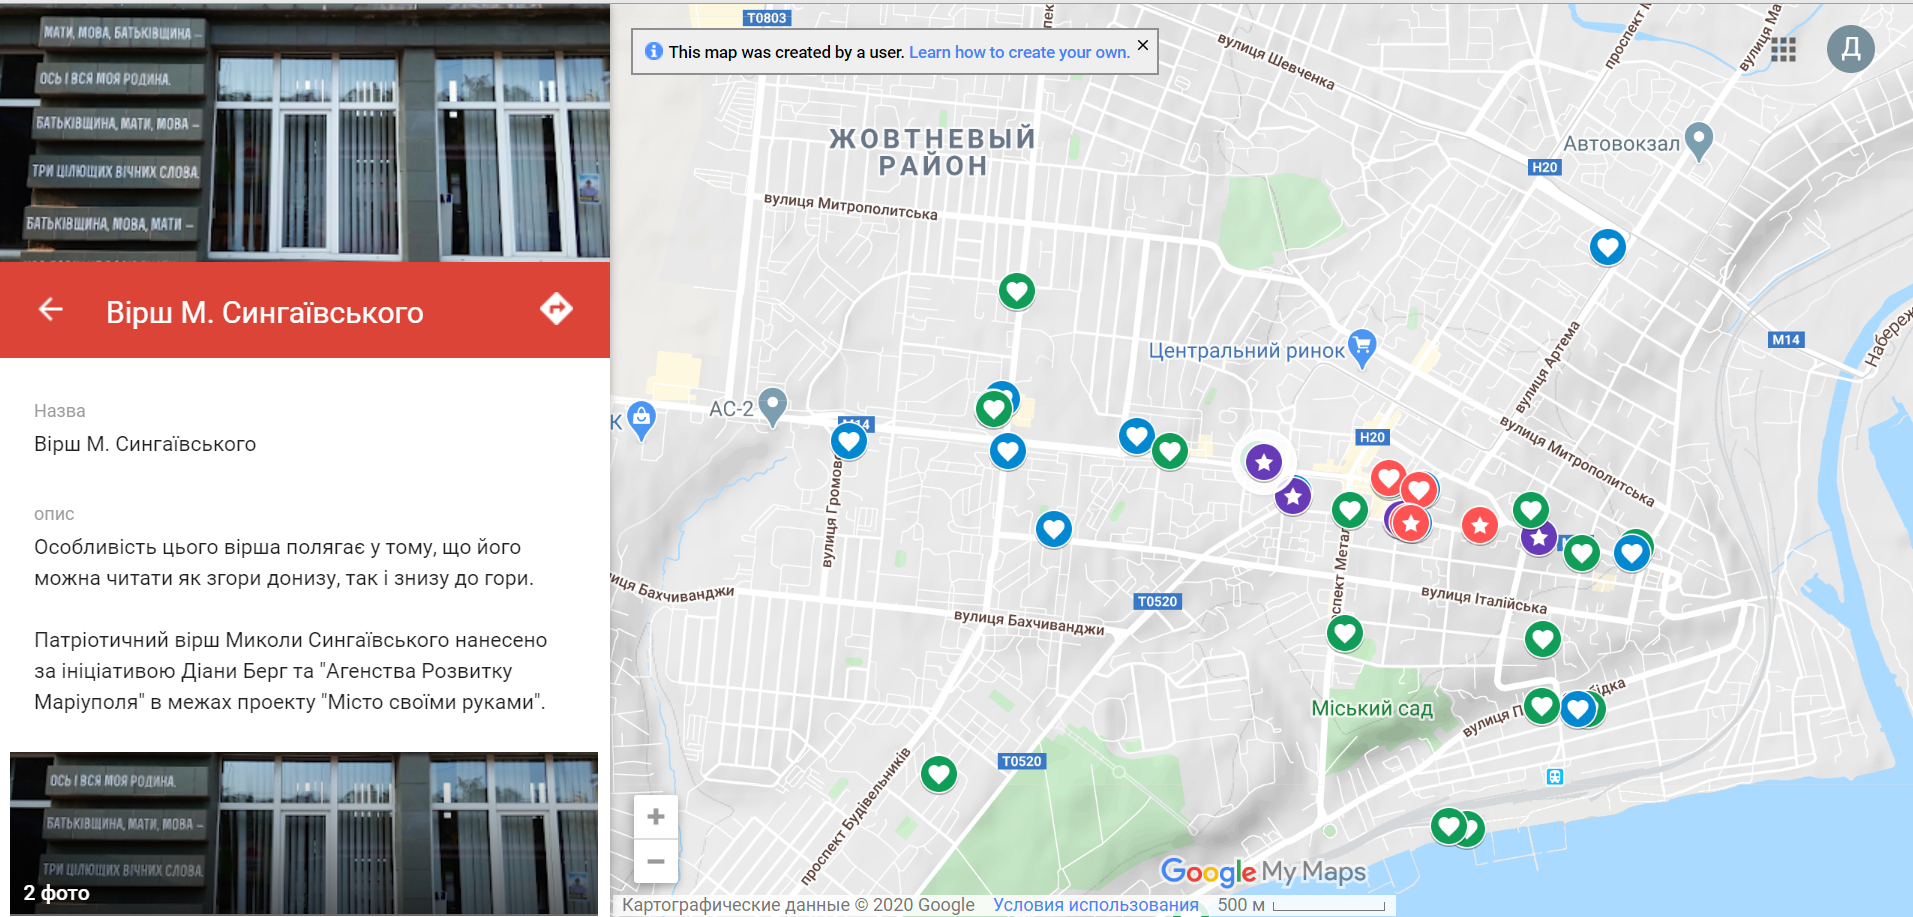Click the header photo of the poem
This screenshot has width=1913, height=917.
pos(304,130)
